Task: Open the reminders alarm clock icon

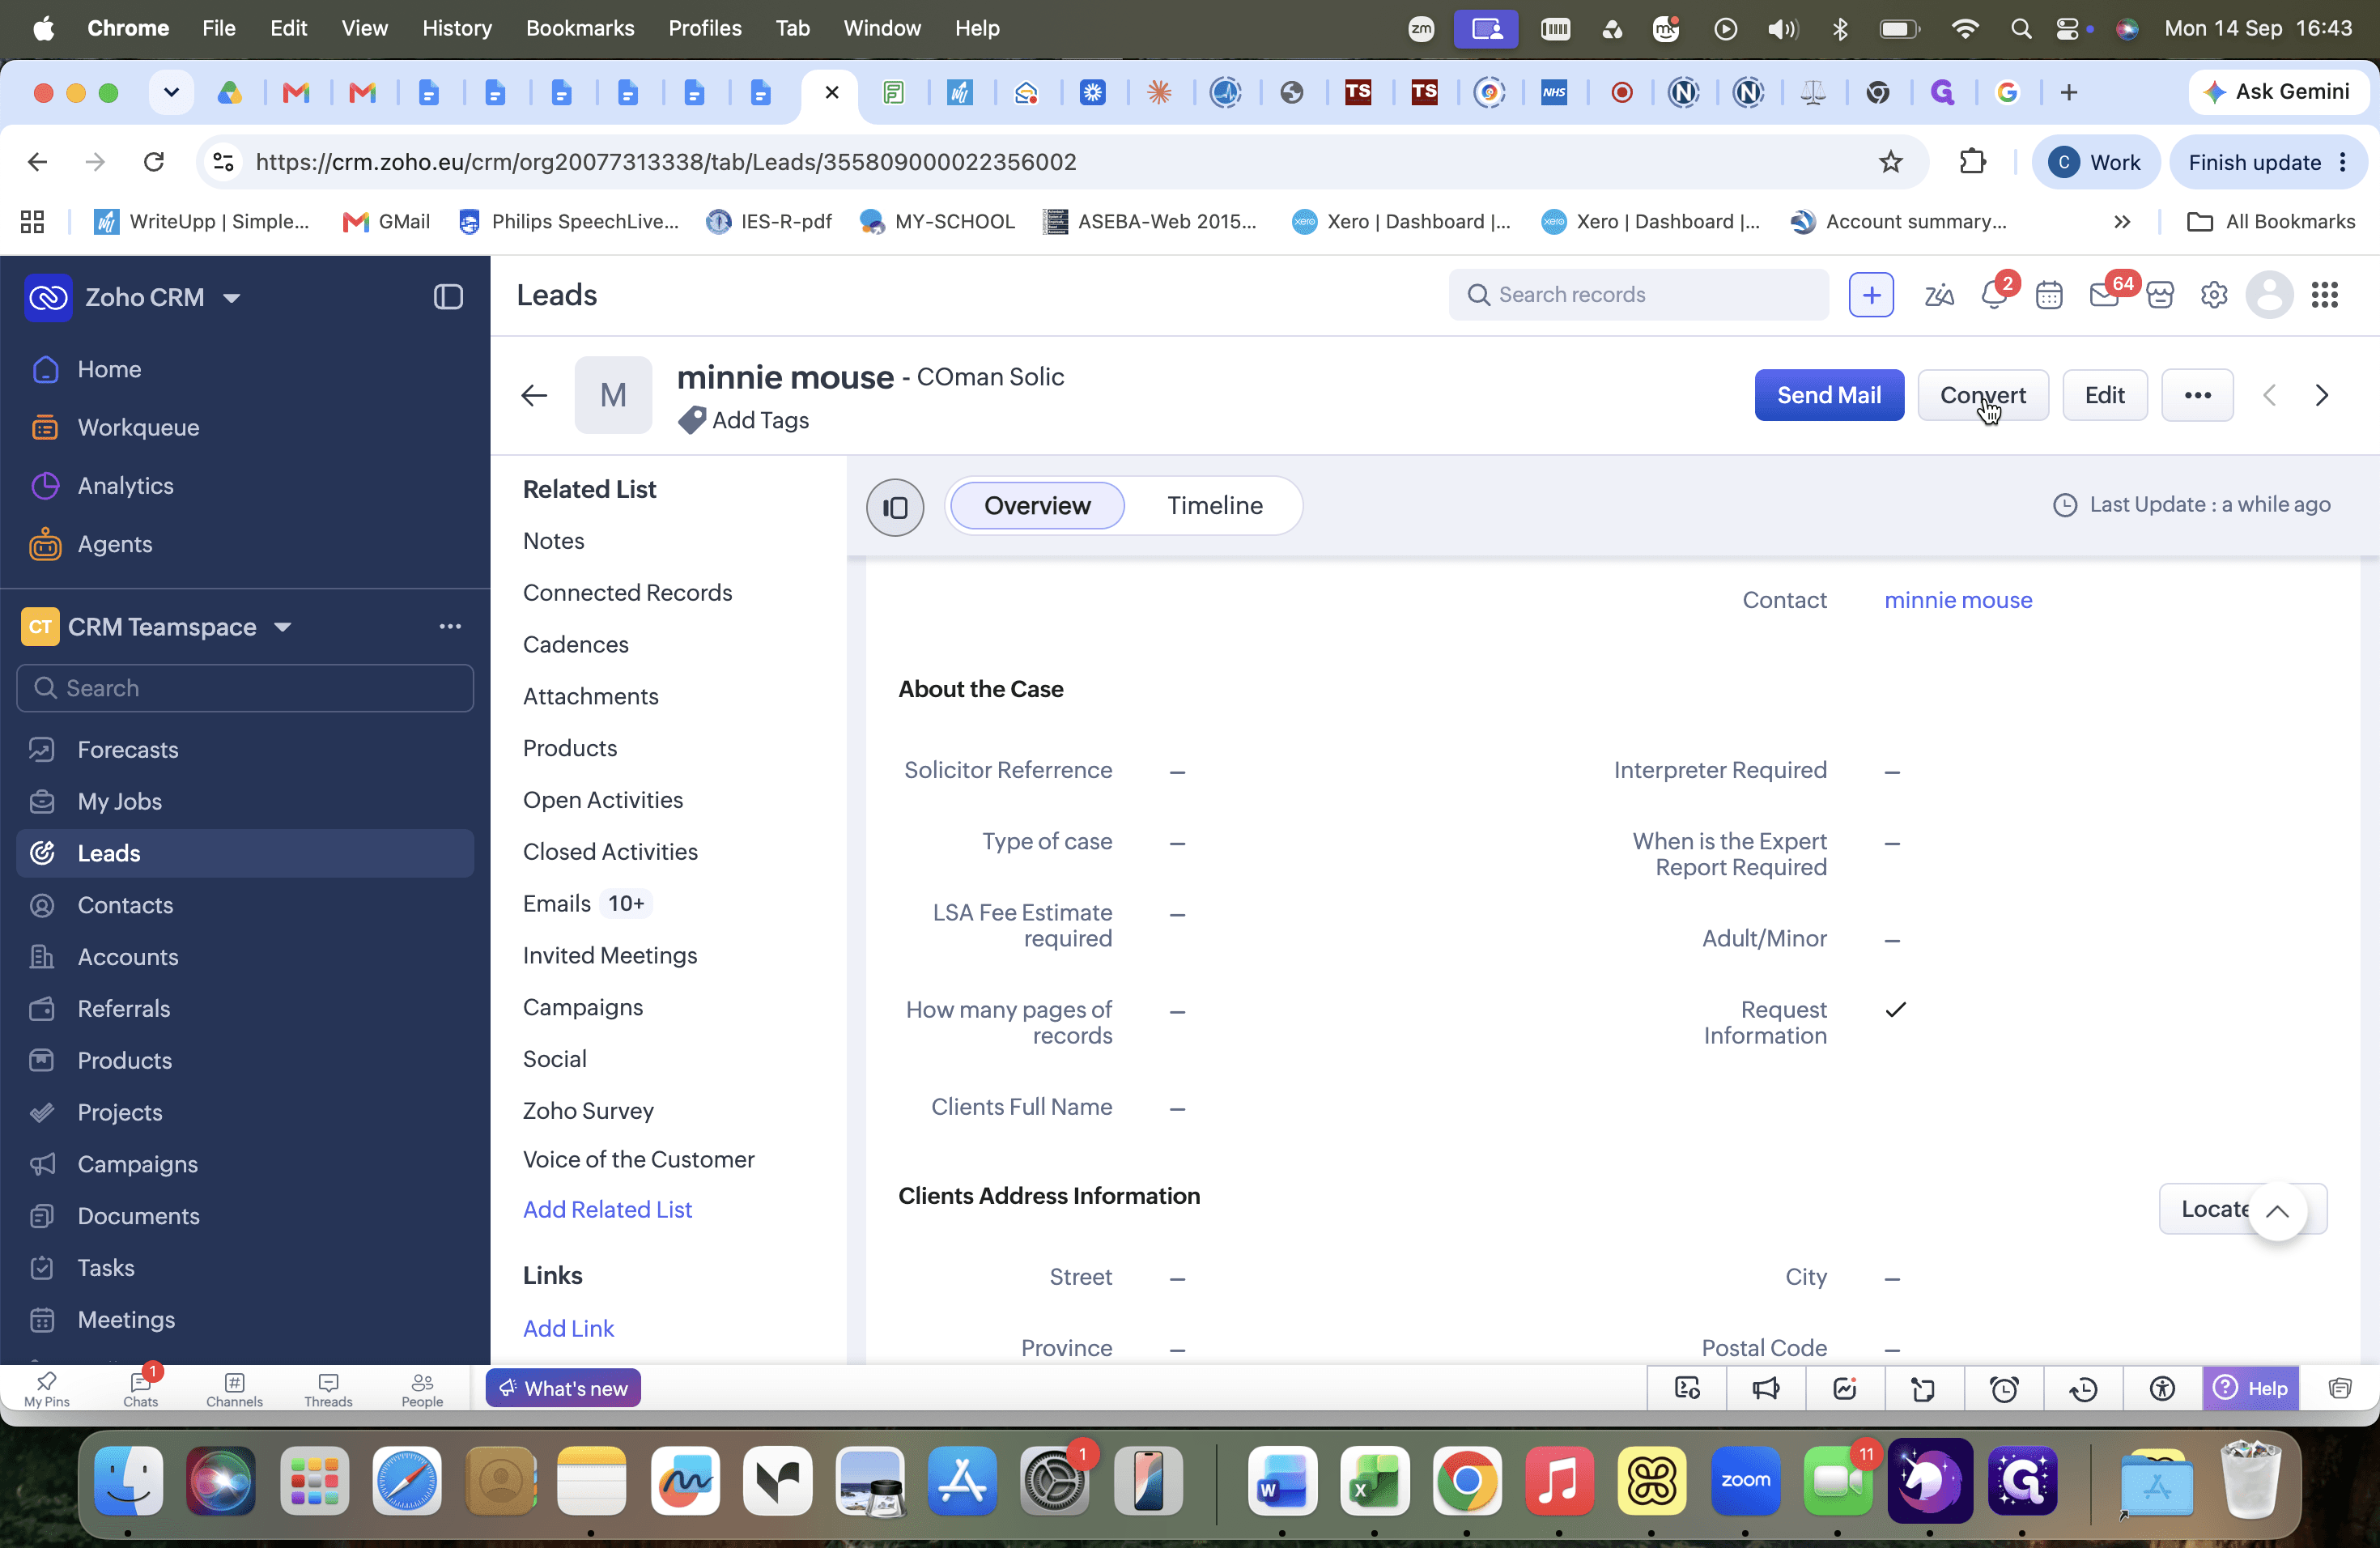Action: [x=2004, y=1389]
